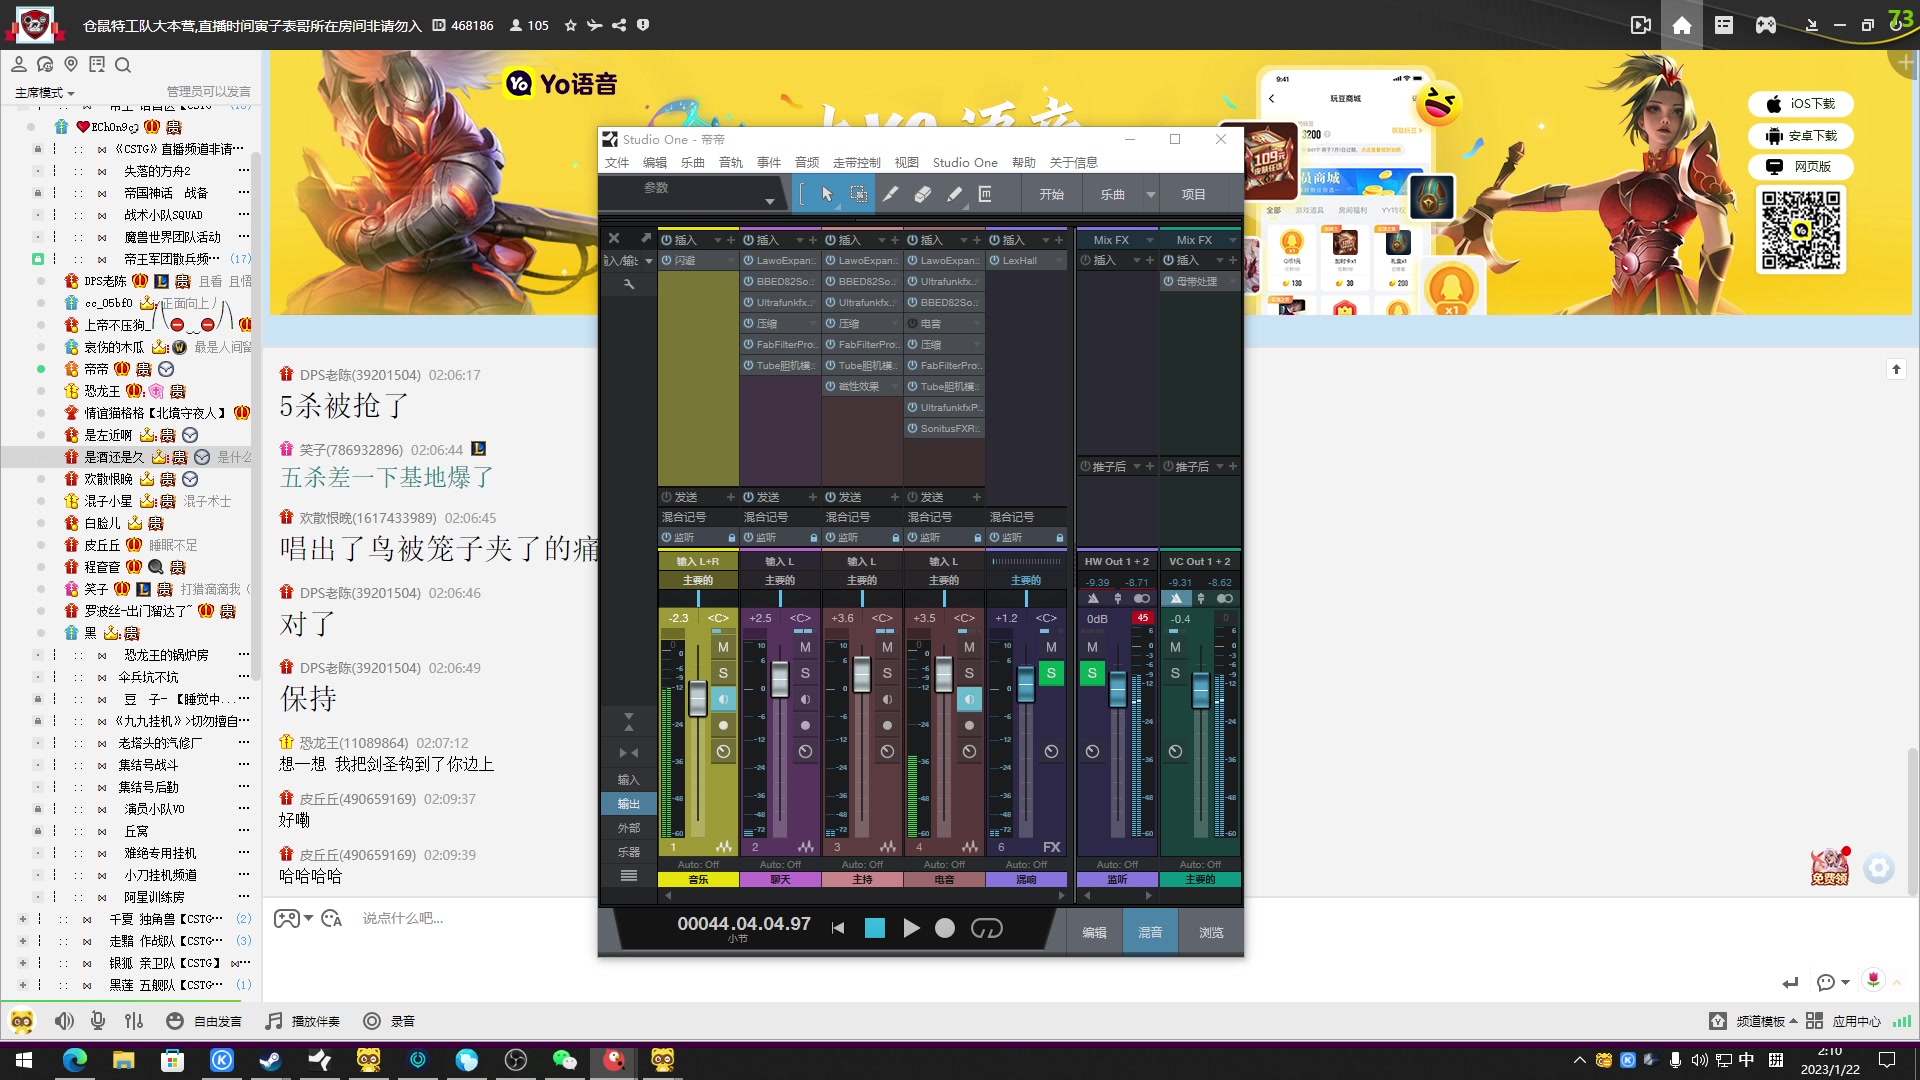This screenshot has height=1080, width=1920.
Task: Open first Mix FX dropdown on 监听 channel
Action: tap(1150, 240)
